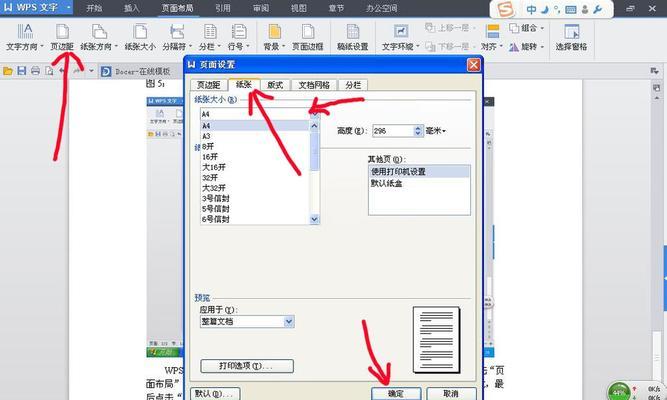667x400 pixels.
Task: Click the printer icon in quick toolbar
Action: [35, 71]
